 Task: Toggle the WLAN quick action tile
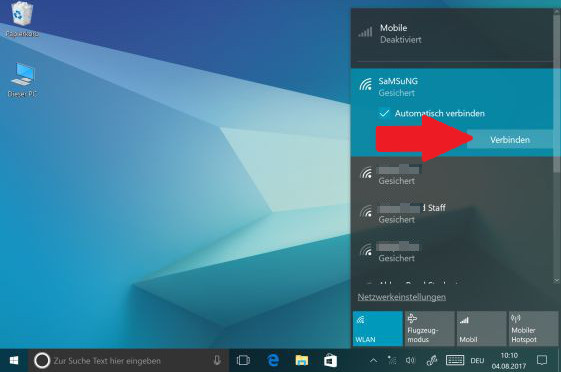coord(377,329)
